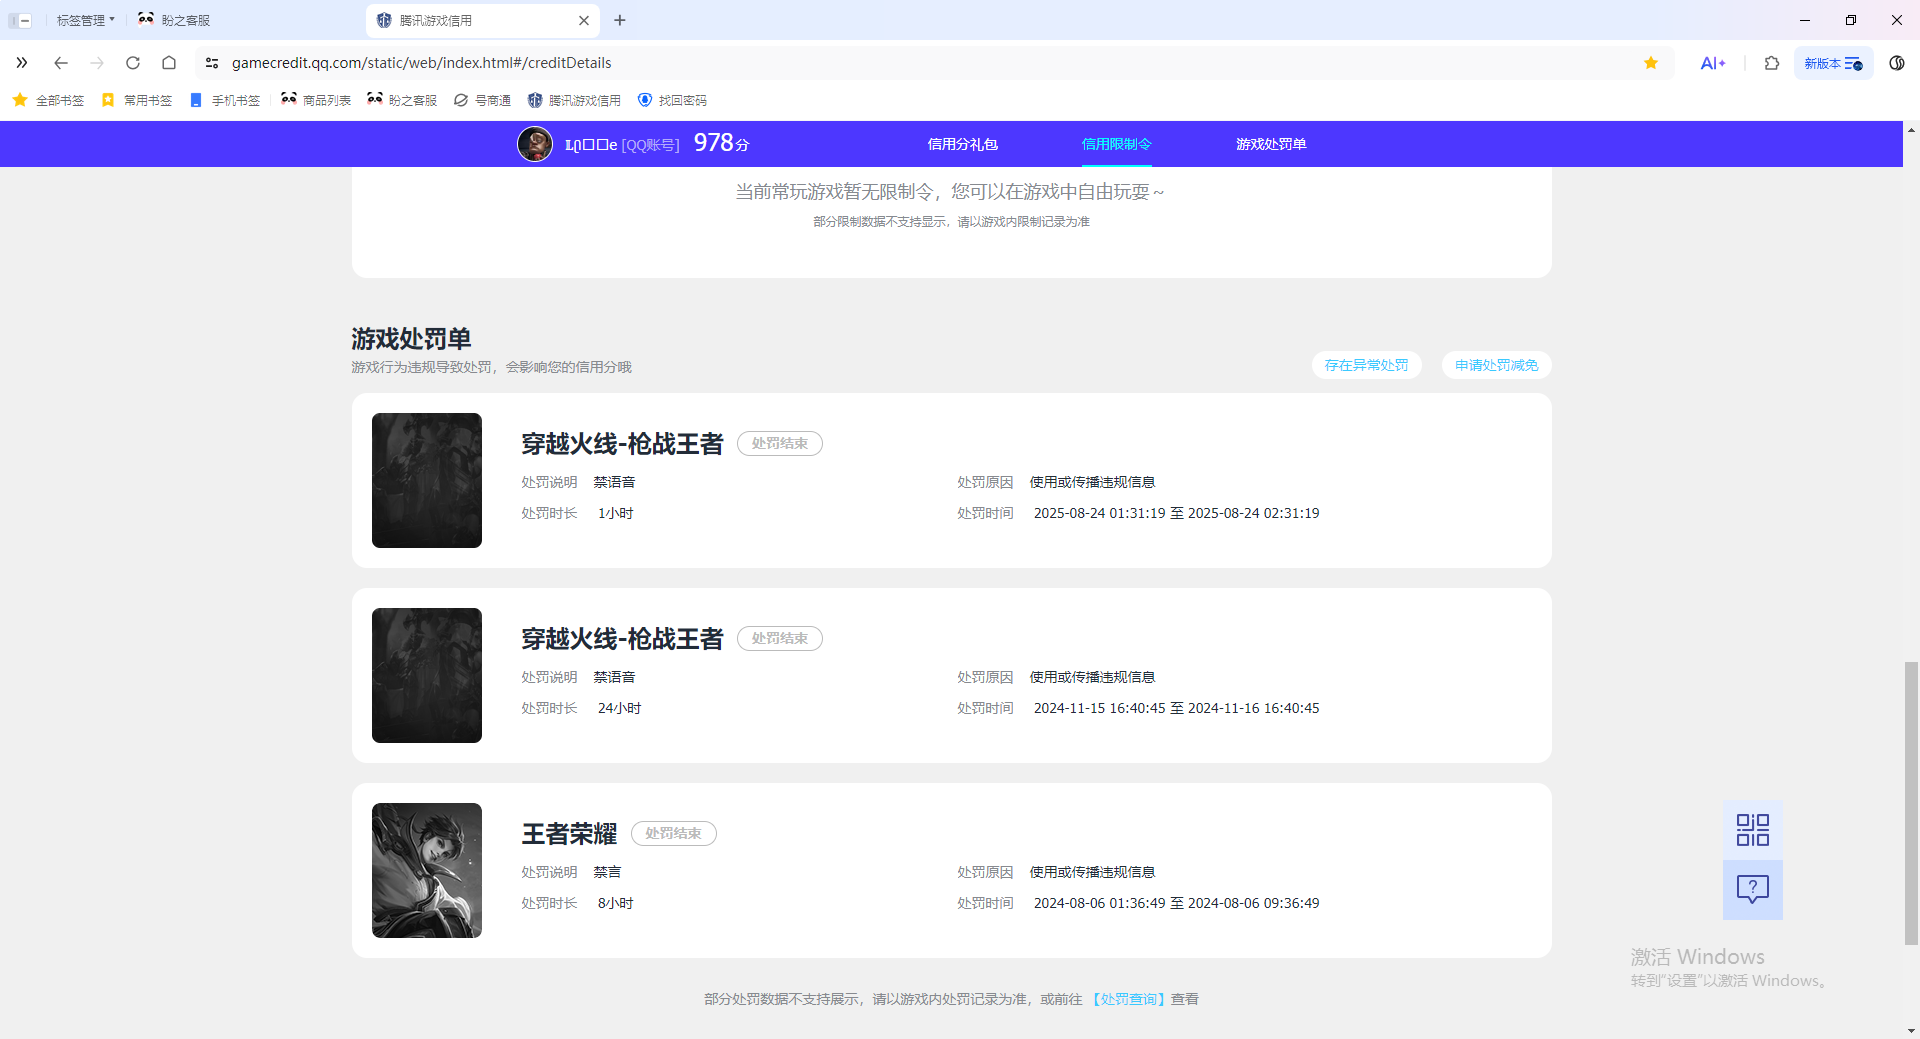
Task: Open the 【处罚查询】 link at bottom
Action: [1128, 998]
